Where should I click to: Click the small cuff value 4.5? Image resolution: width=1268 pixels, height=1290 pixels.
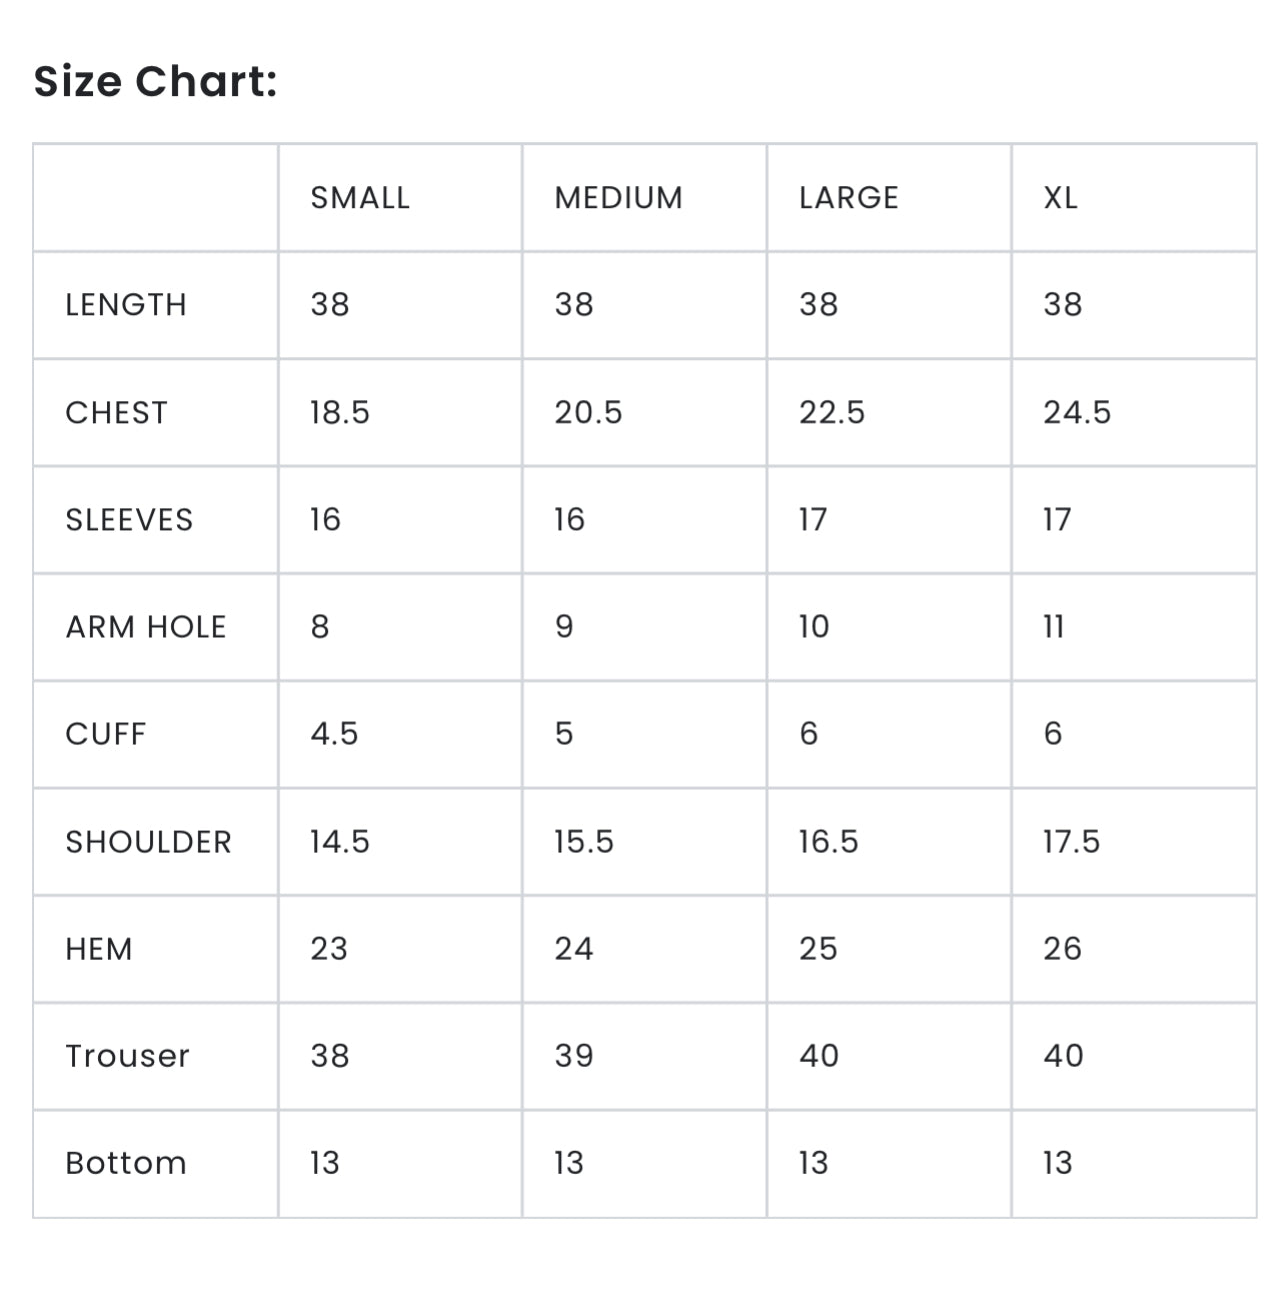pos(334,734)
